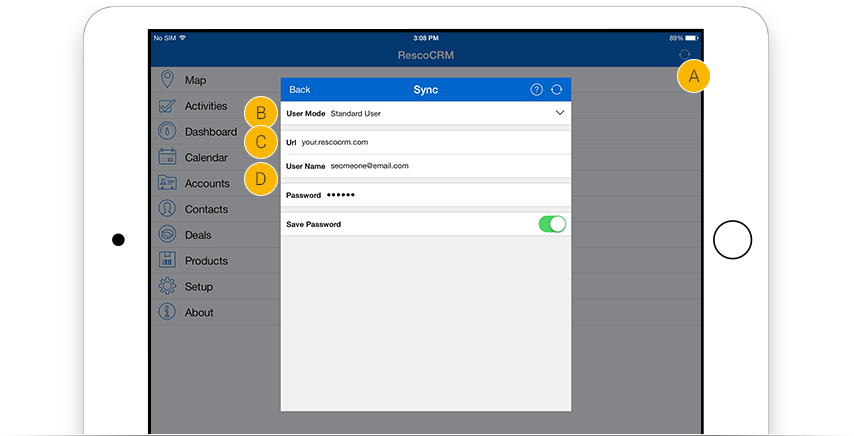Click the Calendar icon in sidebar
The image size is (854, 436).
[x=167, y=157]
